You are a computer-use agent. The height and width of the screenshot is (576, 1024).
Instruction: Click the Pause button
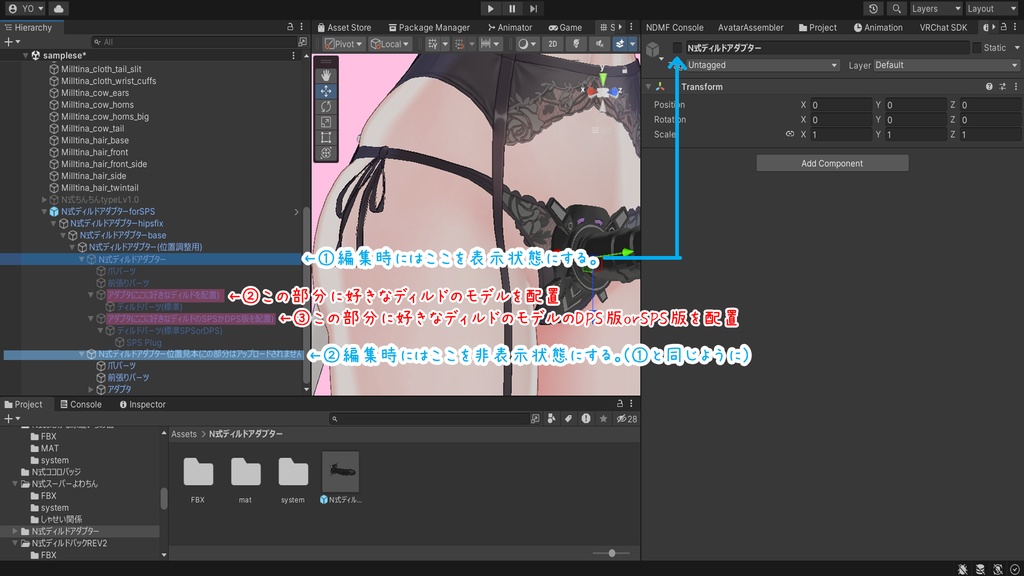coord(512,8)
